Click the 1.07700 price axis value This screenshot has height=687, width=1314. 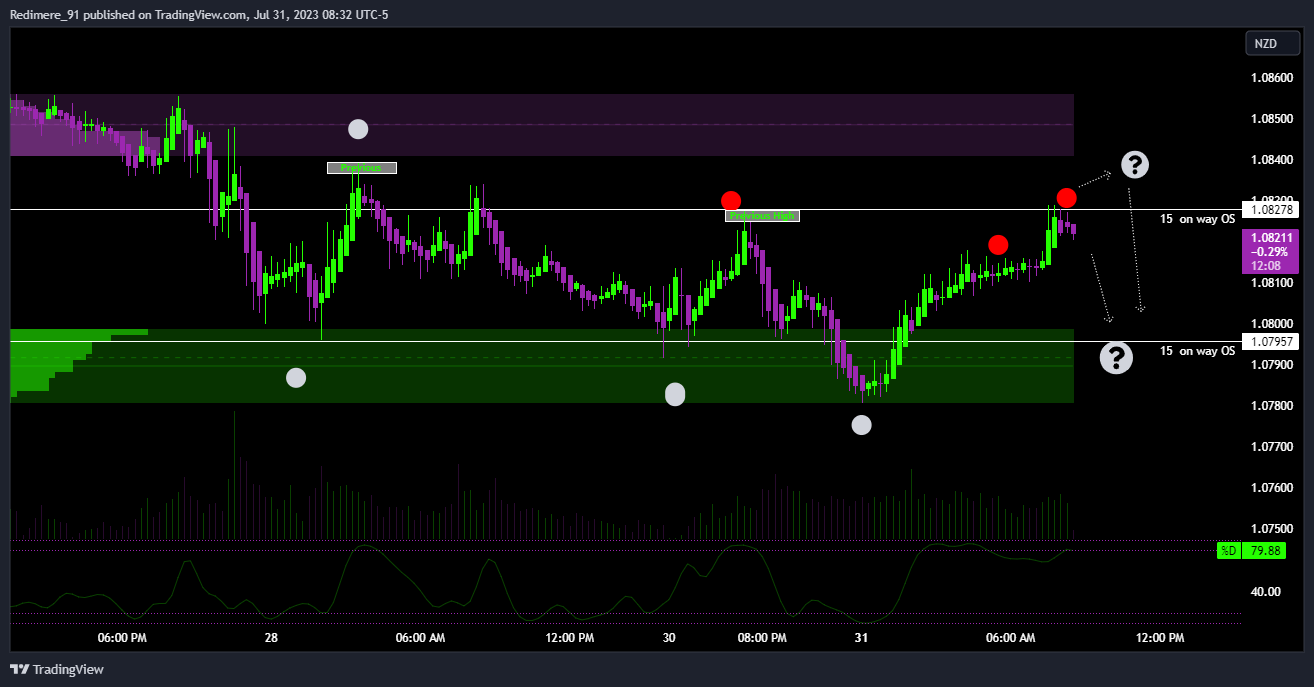1270,446
